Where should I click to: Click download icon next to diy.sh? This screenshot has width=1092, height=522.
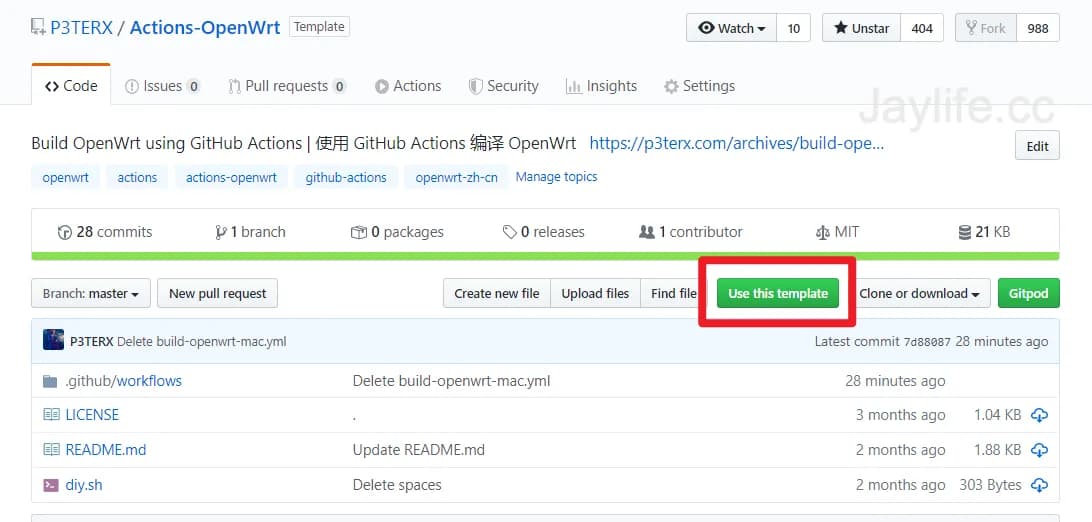pyautogui.click(x=1039, y=485)
